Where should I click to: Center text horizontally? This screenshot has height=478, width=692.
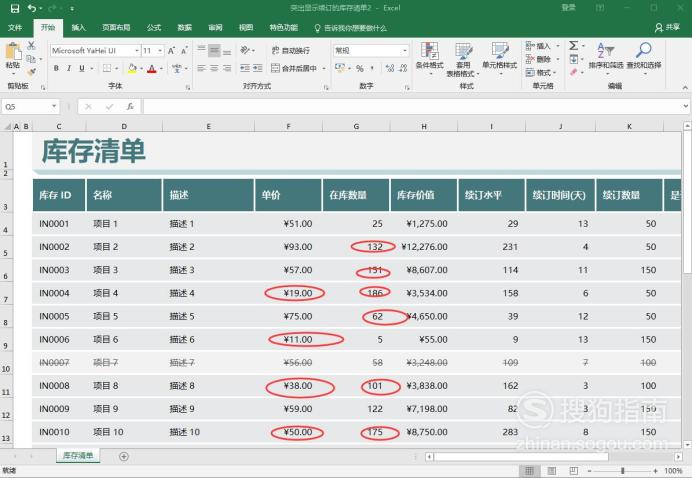coord(214,68)
